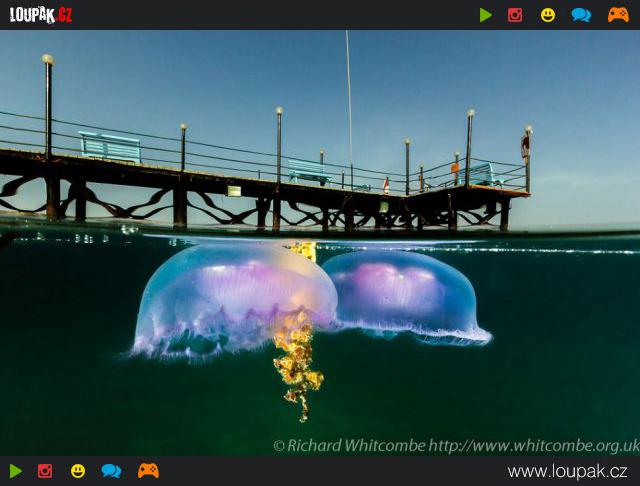Click the LOUPAK.CZ logo
Viewport: 640px width, 486px height.
[41, 15]
